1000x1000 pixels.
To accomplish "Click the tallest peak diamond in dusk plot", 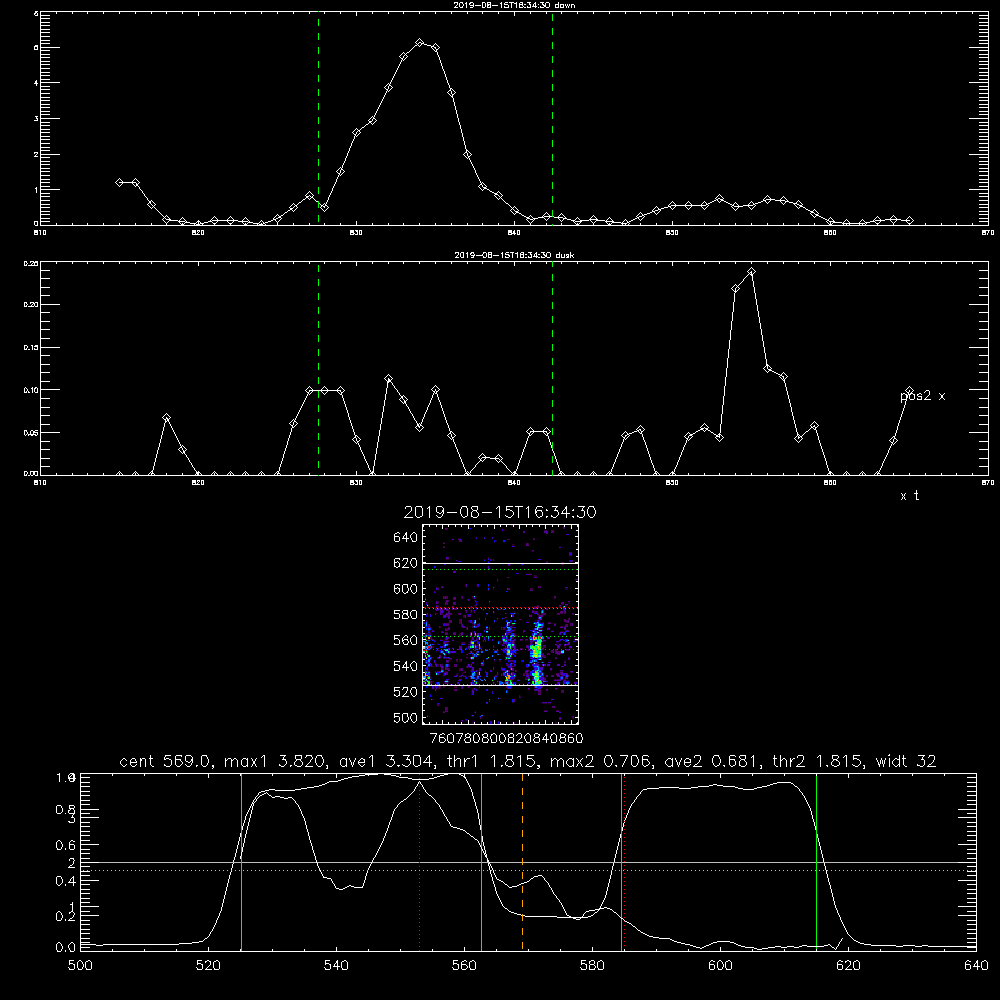I will point(751,272).
